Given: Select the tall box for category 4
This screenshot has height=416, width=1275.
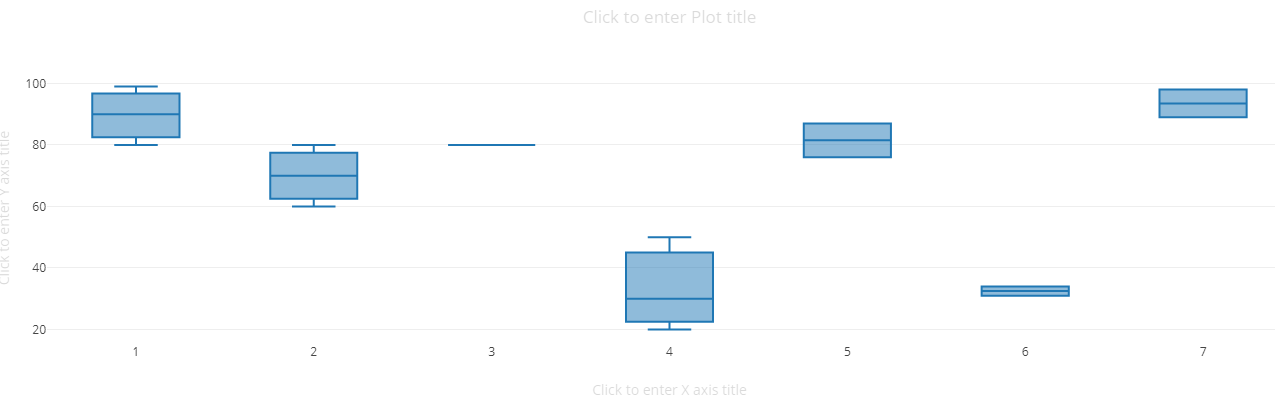Looking at the screenshot, I should 669,287.
